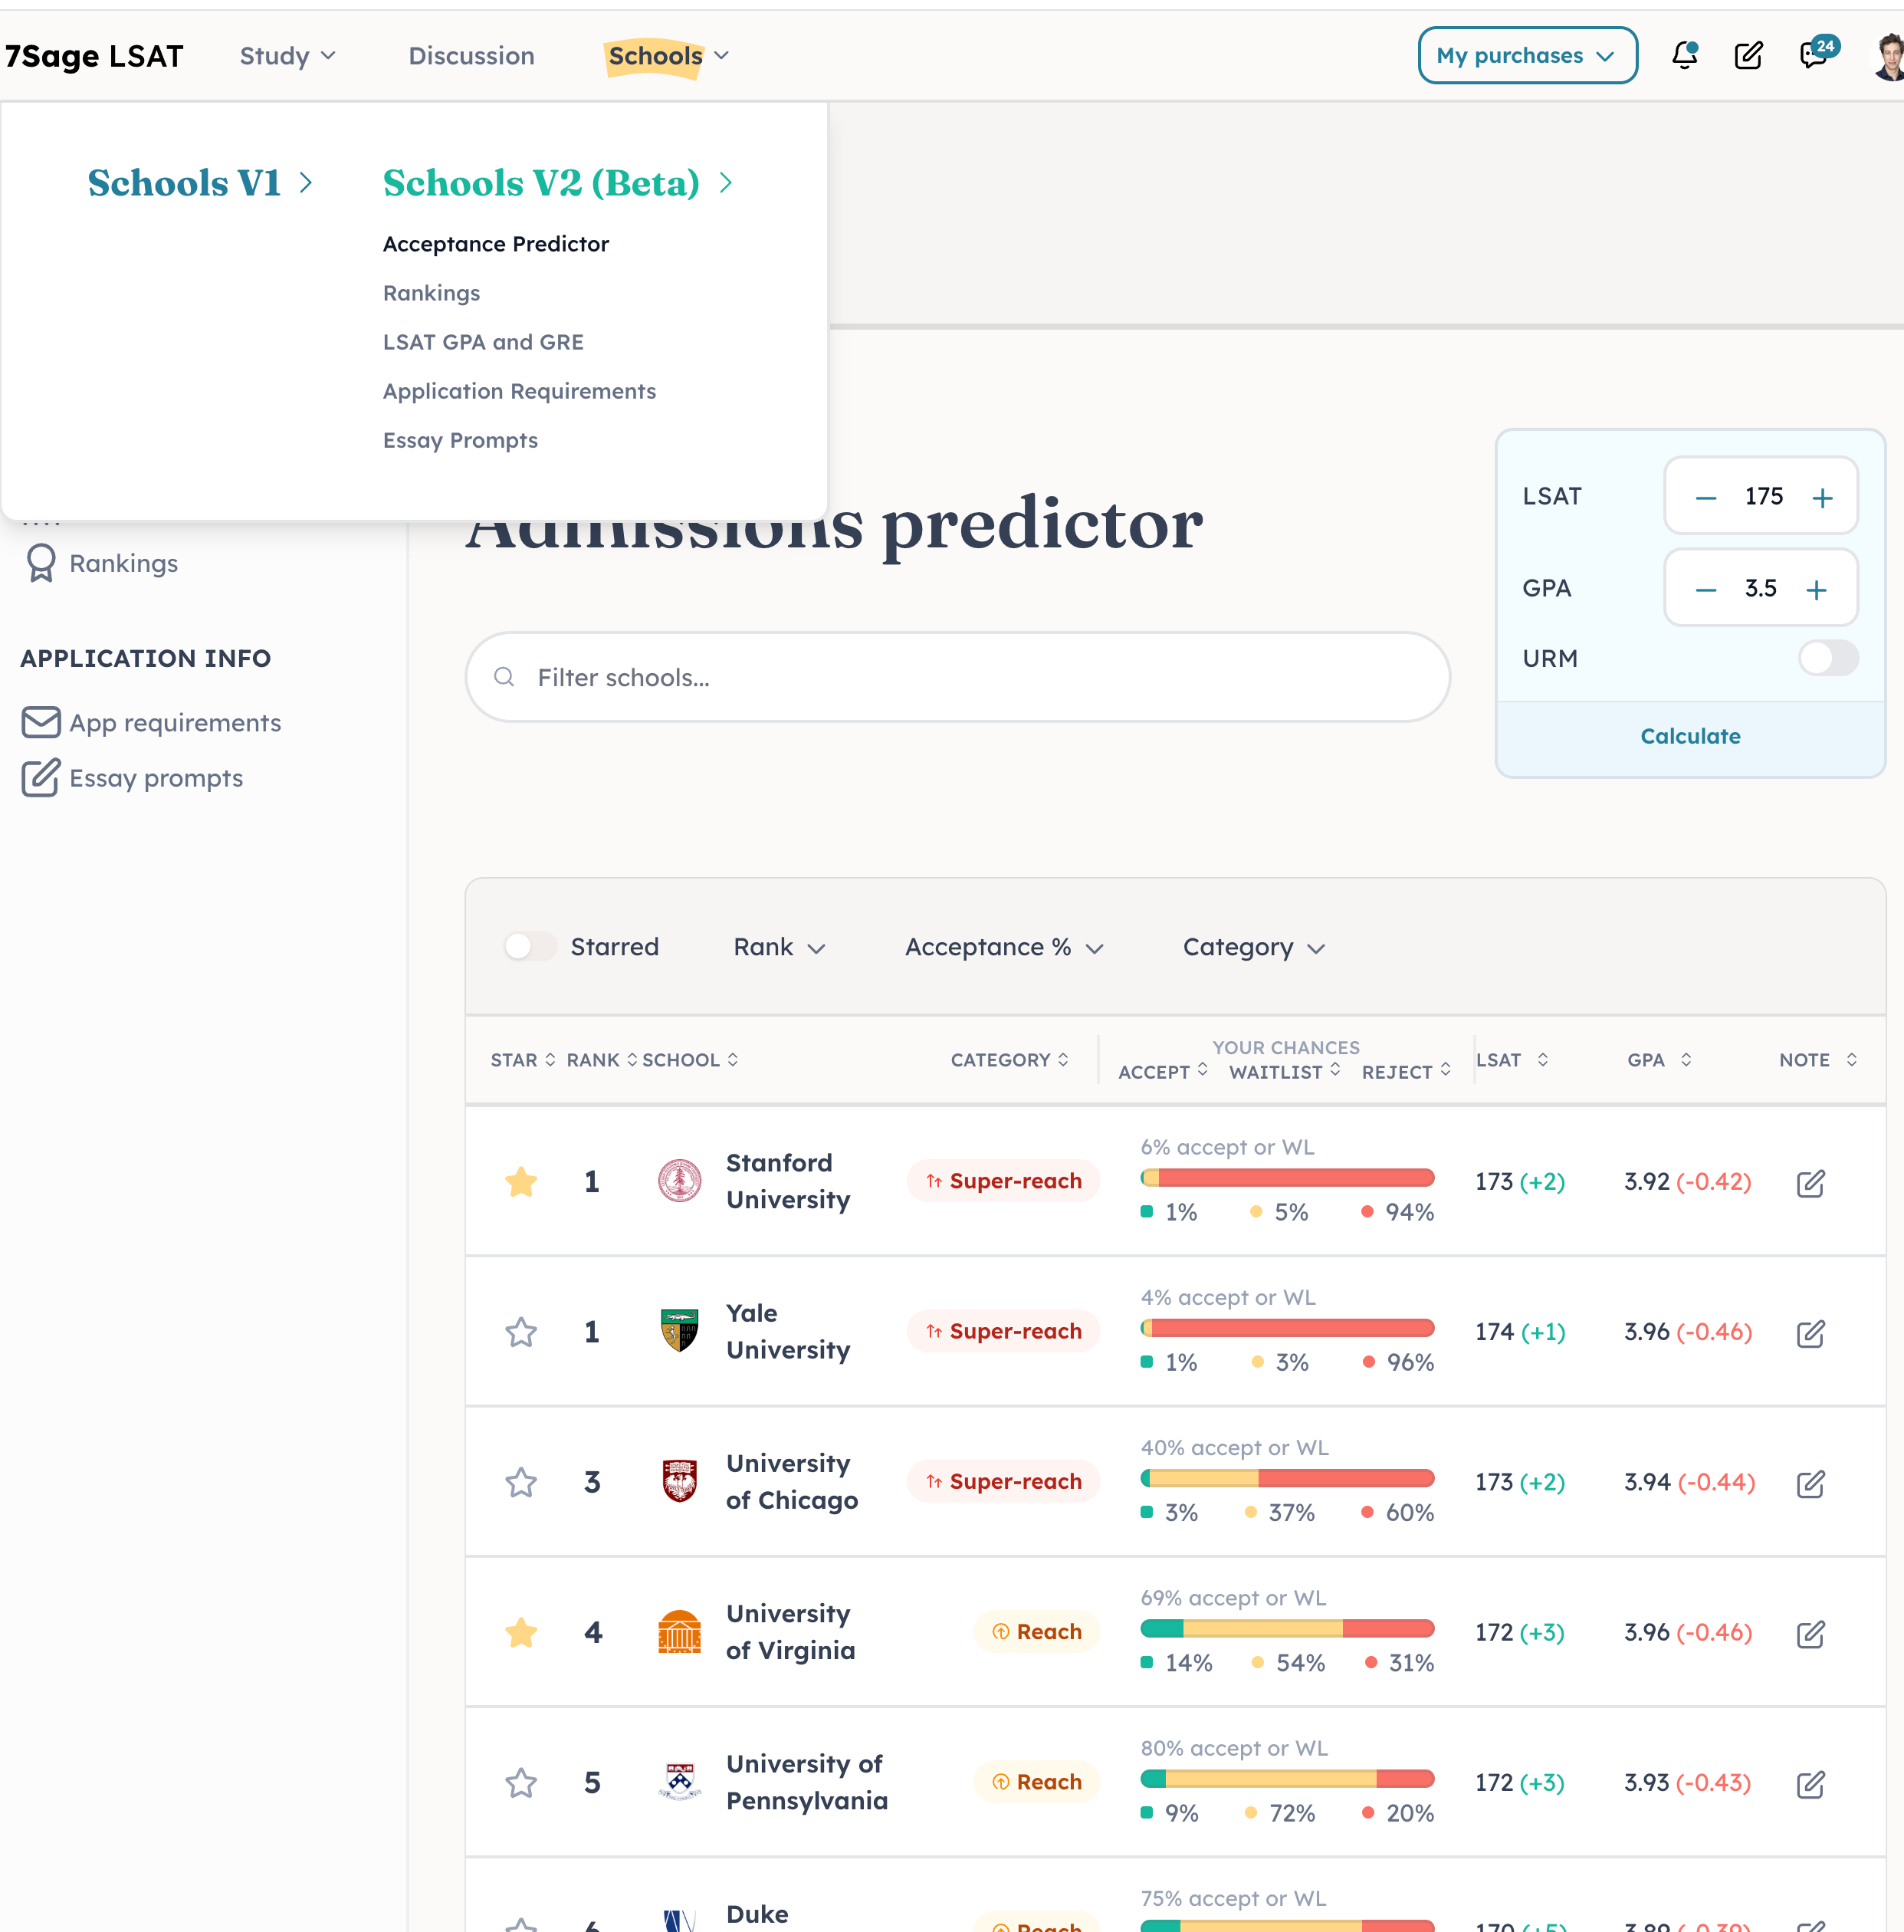Click note icon for University of Virginia
This screenshot has height=1932, width=1904.
(x=1810, y=1634)
